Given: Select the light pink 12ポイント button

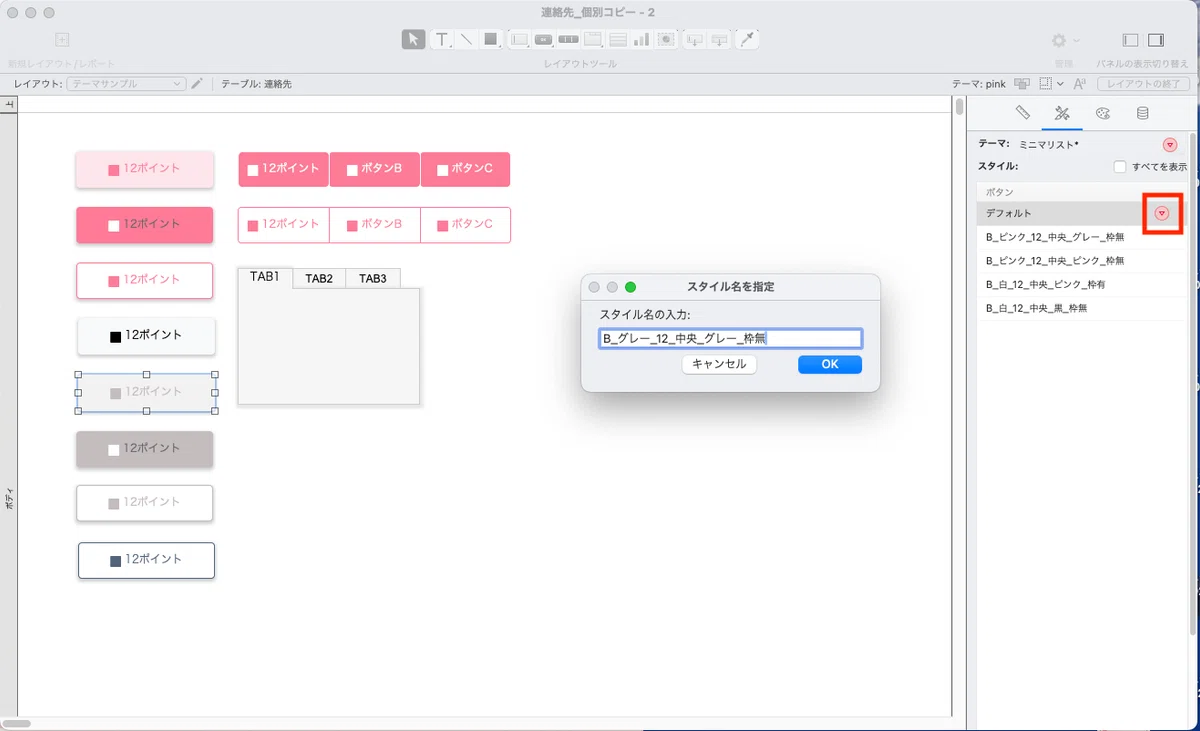Looking at the screenshot, I should 145,169.
